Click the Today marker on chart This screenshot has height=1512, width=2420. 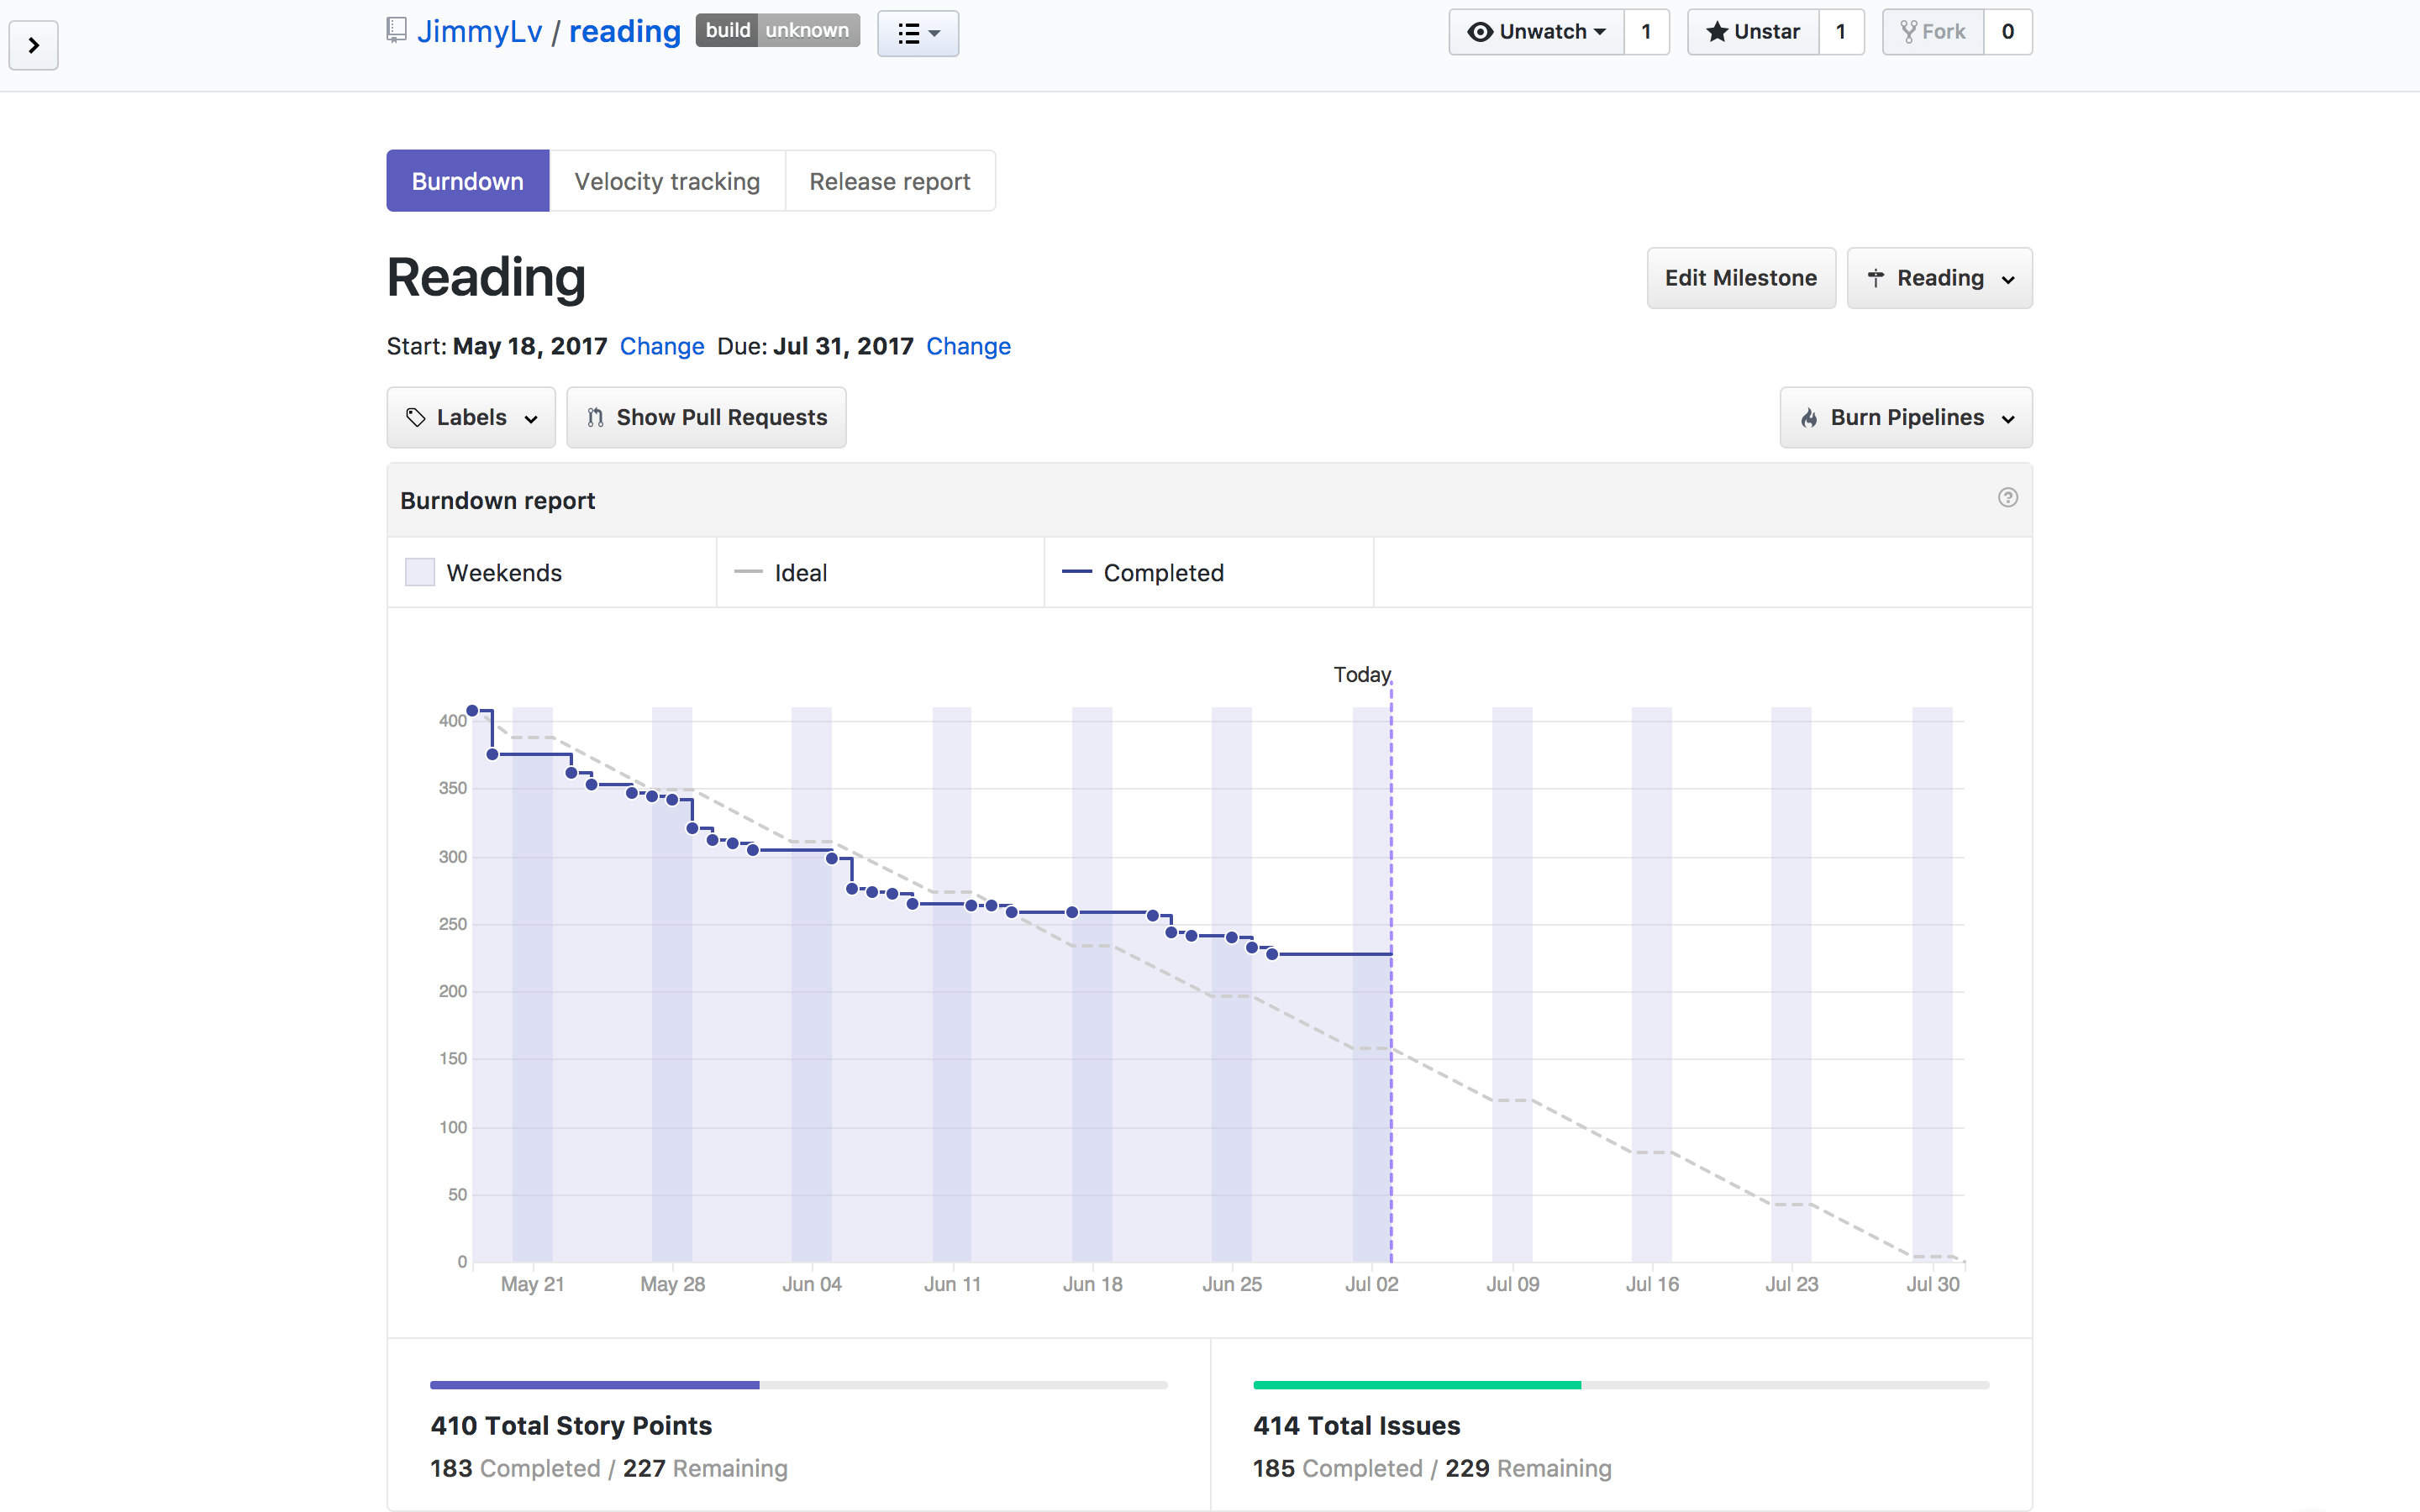pyautogui.click(x=1362, y=675)
